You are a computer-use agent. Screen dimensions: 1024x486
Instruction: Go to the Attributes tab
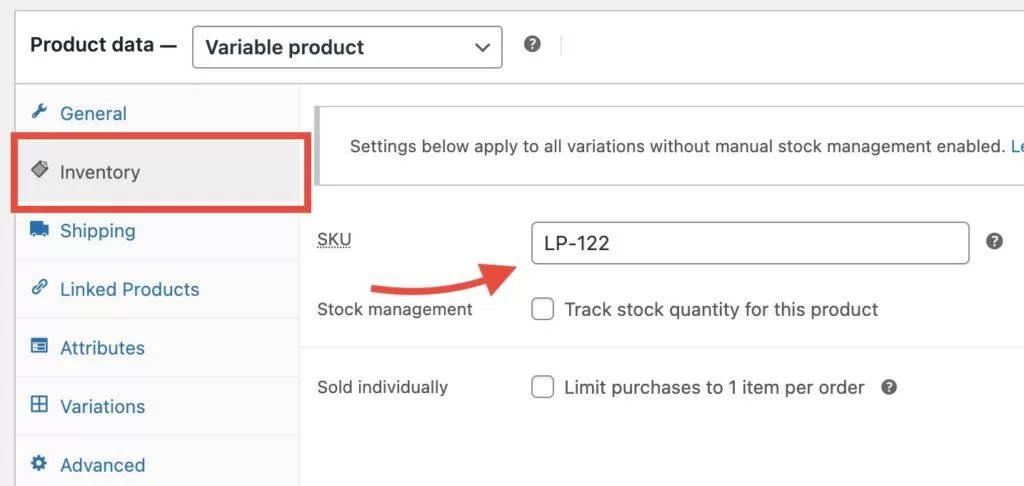coord(102,348)
